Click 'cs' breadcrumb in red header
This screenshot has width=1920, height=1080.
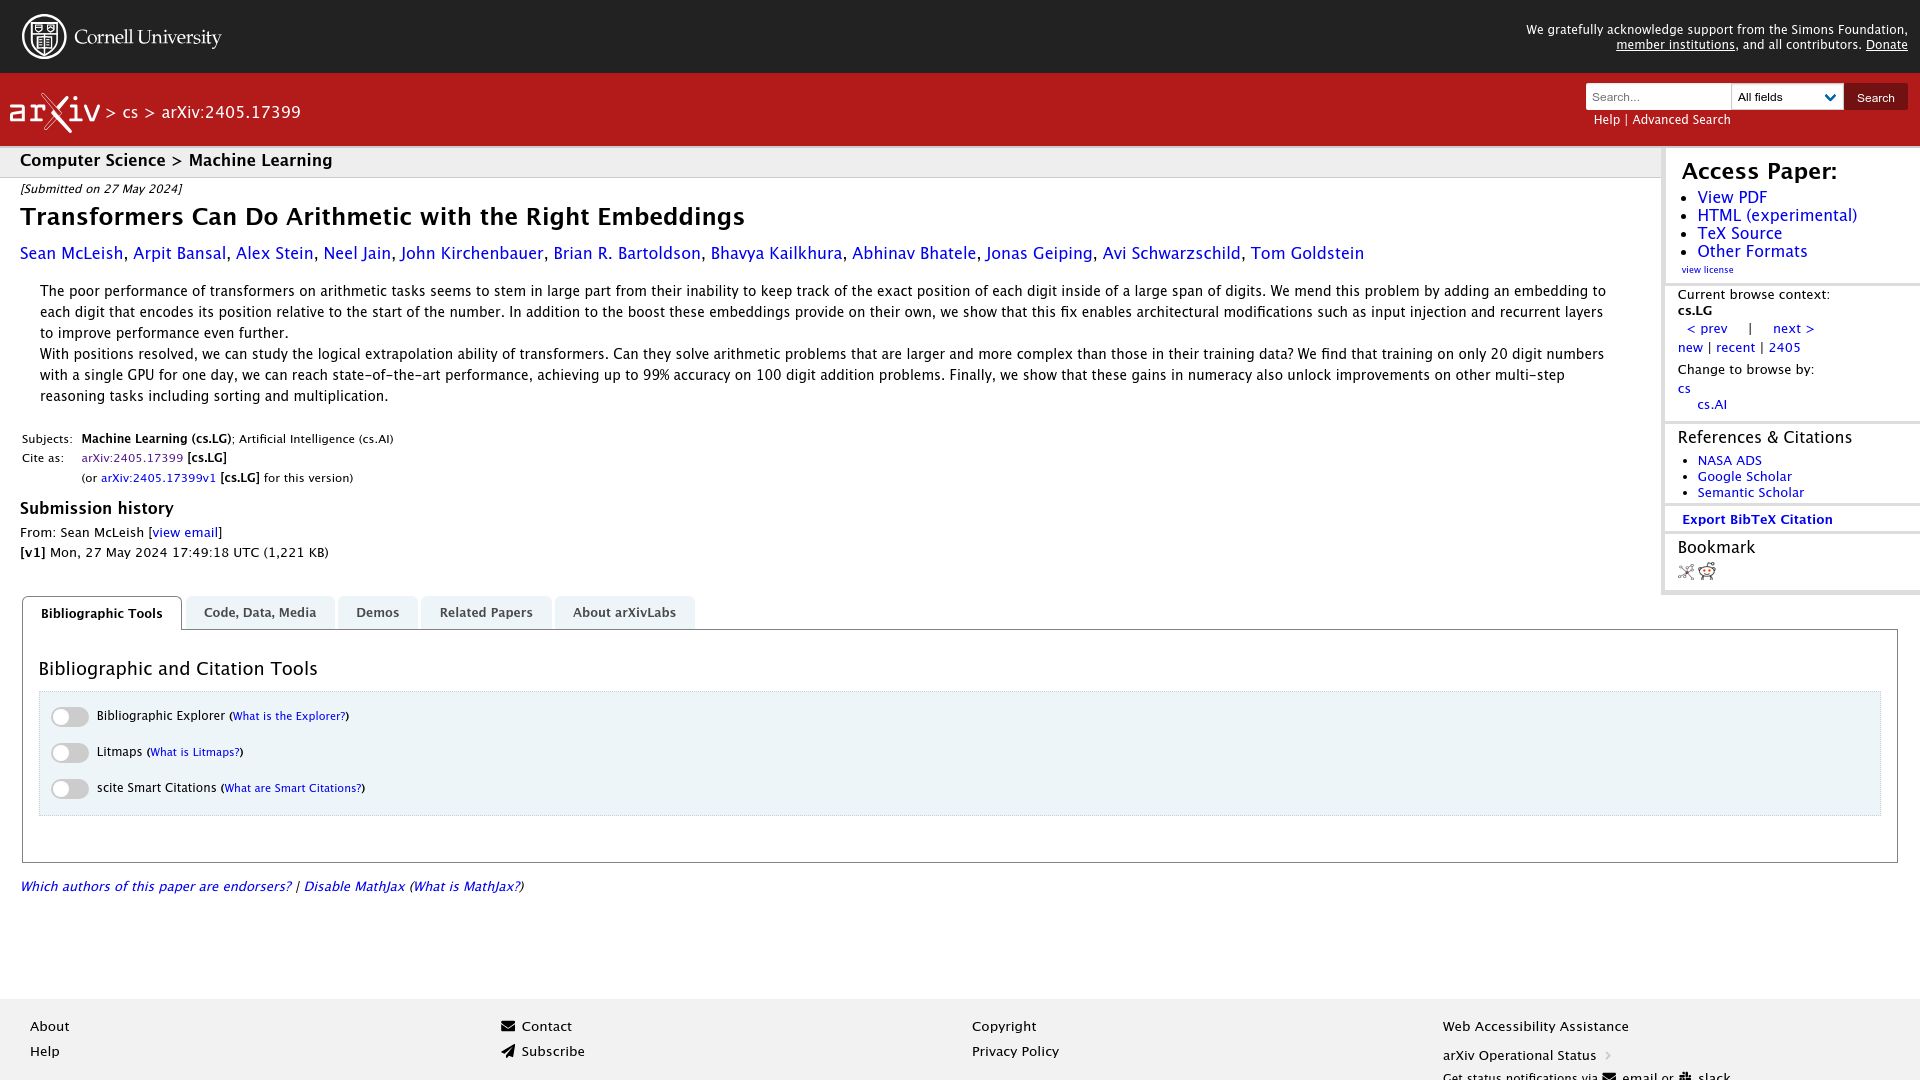[130, 113]
